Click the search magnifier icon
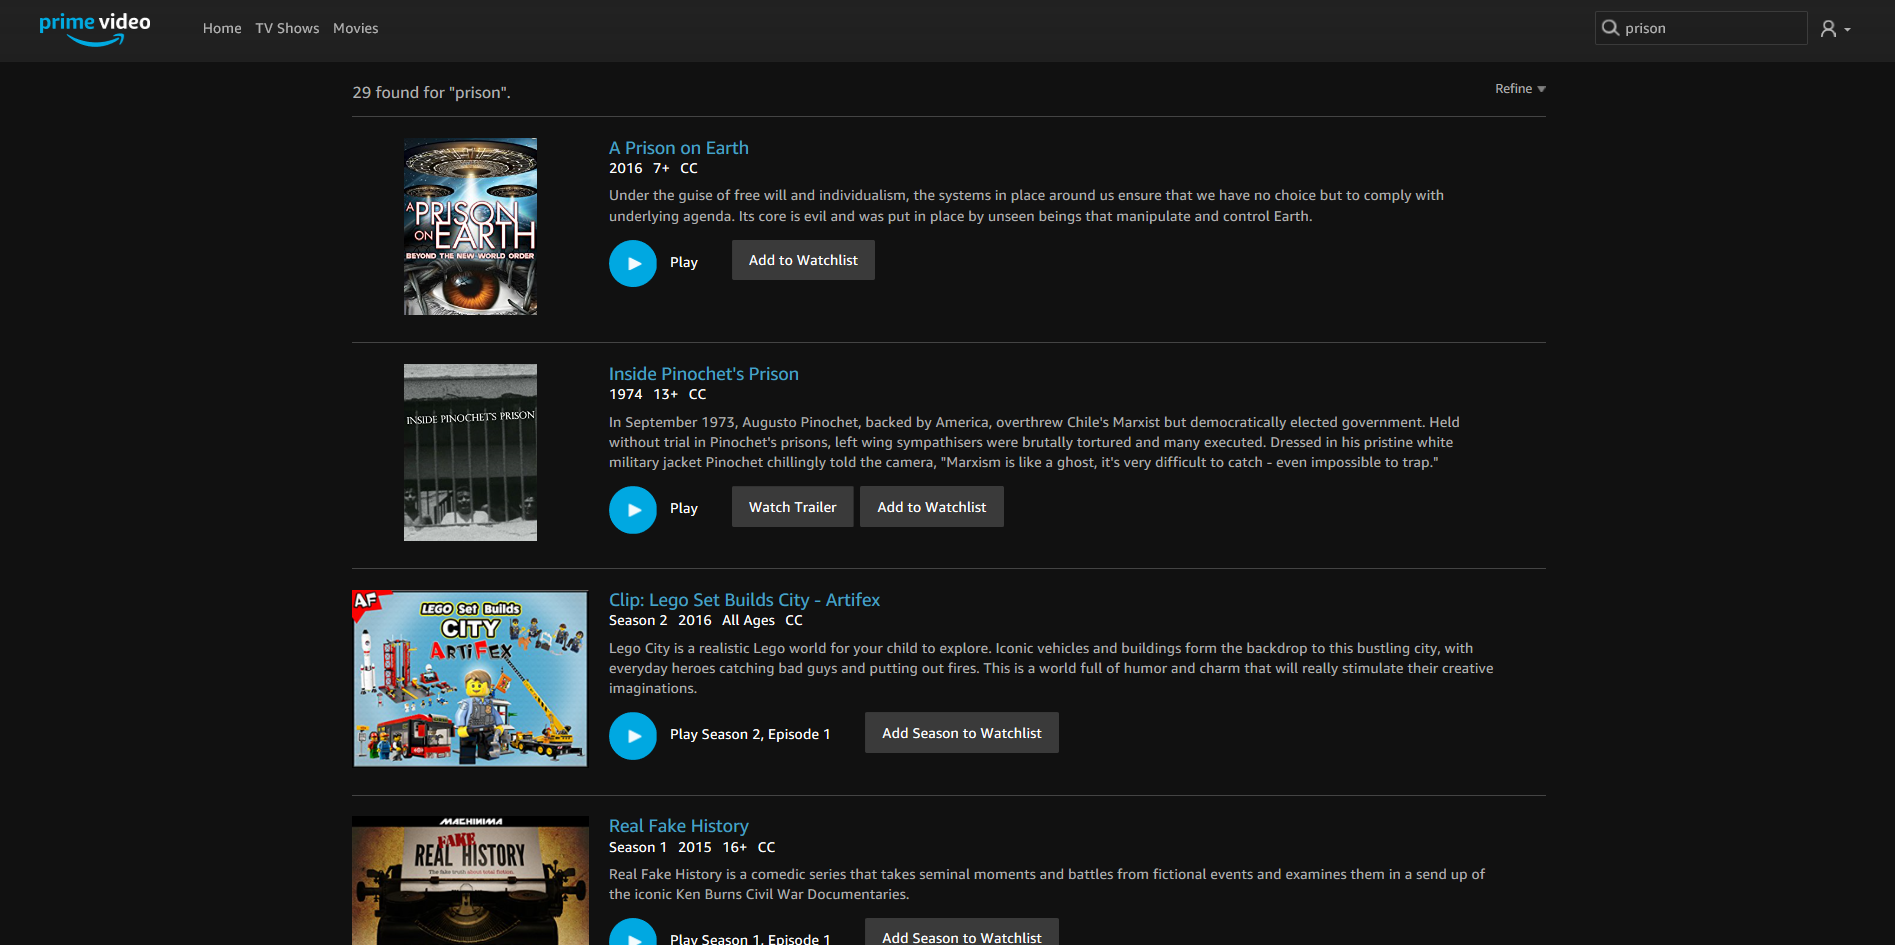Image resolution: width=1895 pixels, height=945 pixels. point(1610,28)
